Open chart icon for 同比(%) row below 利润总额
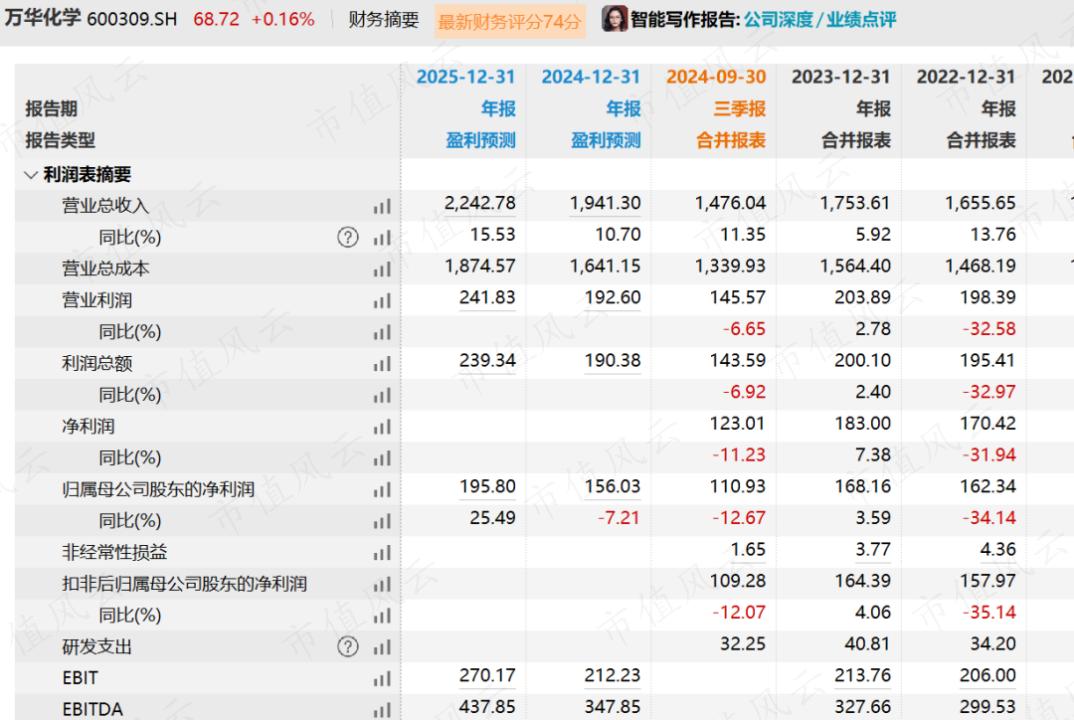The height and width of the screenshot is (720, 1074). (382, 395)
